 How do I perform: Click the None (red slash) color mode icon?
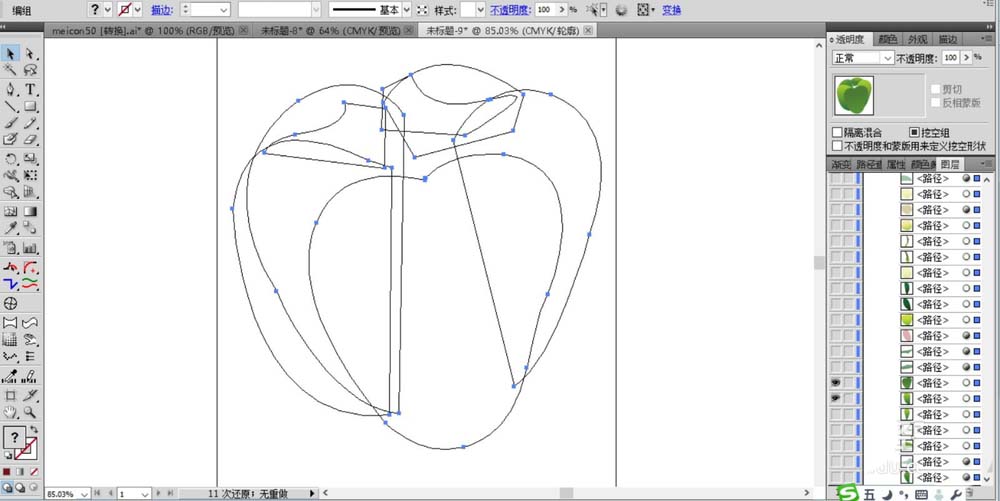(x=34, y=472)
